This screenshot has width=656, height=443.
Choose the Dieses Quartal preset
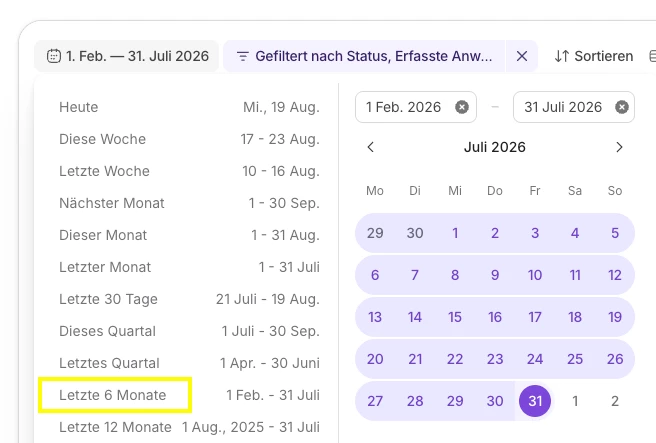tap(189, 331)
